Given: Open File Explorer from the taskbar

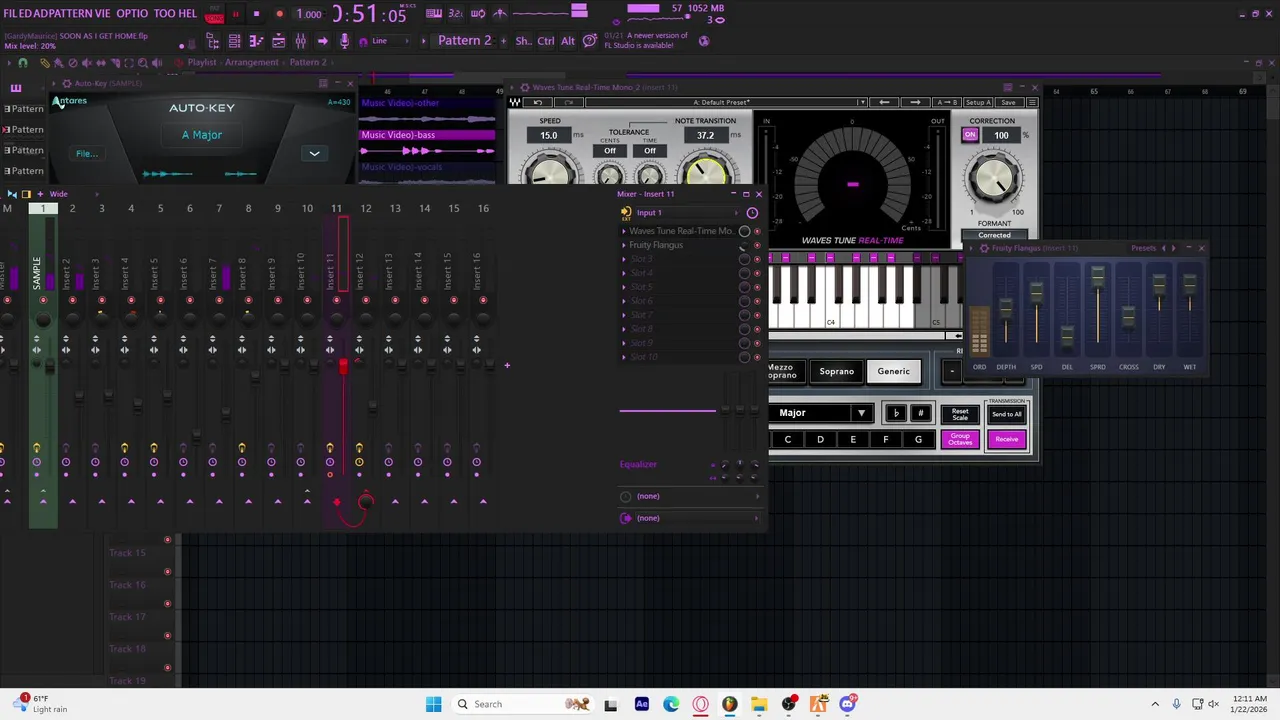Looking at the screenshot, I should point(759,704).
